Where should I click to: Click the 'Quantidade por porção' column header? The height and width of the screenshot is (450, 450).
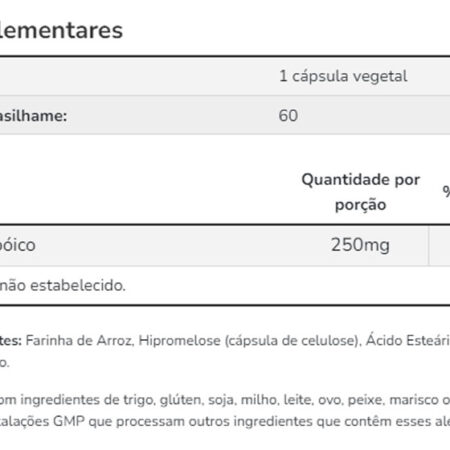(361, 192)
